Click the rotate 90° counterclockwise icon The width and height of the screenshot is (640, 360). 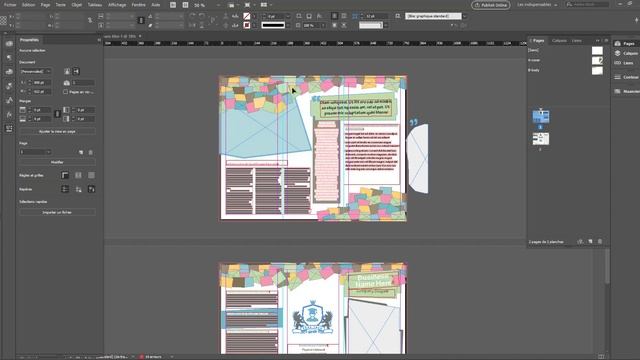click(202, 16)
